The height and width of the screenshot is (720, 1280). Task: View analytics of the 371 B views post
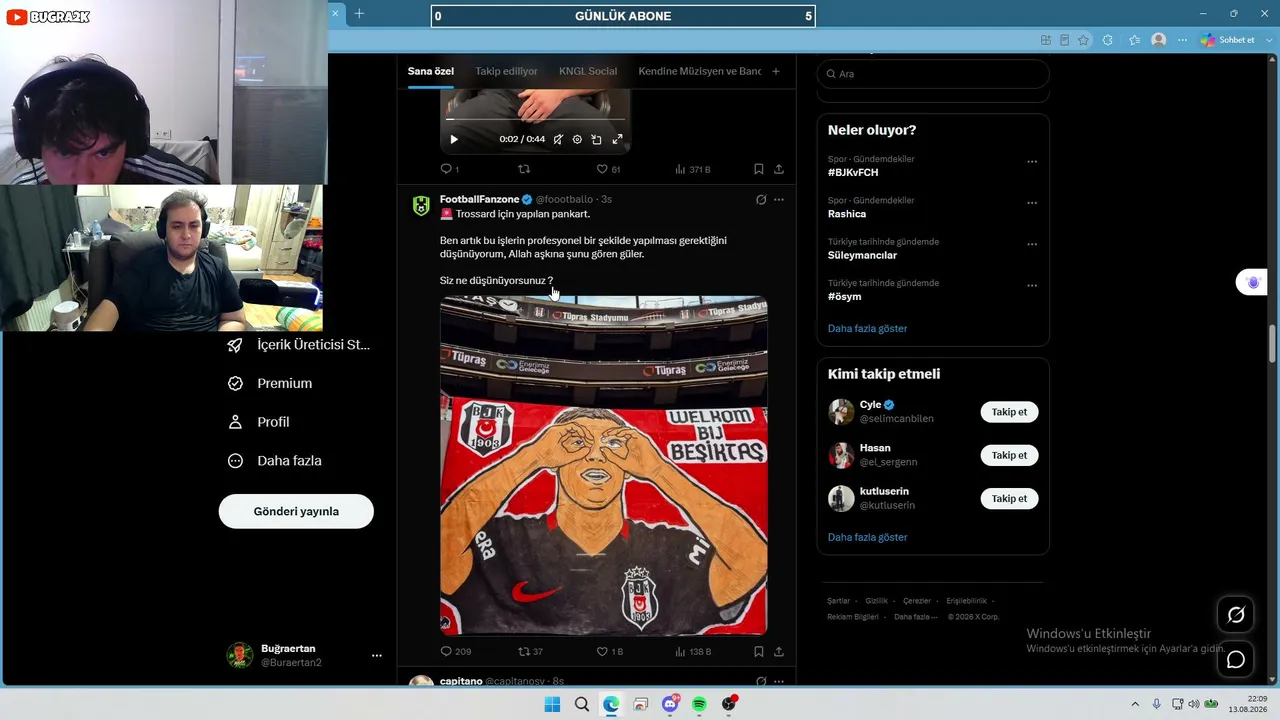692,169
